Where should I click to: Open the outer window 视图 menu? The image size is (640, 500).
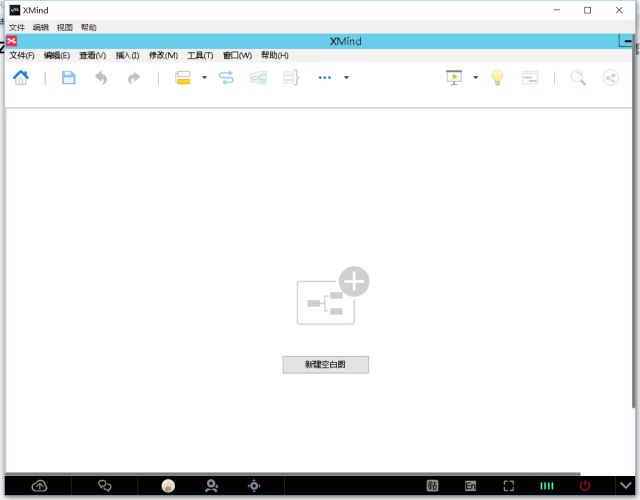pyautogui.click(x=64, y=27)
